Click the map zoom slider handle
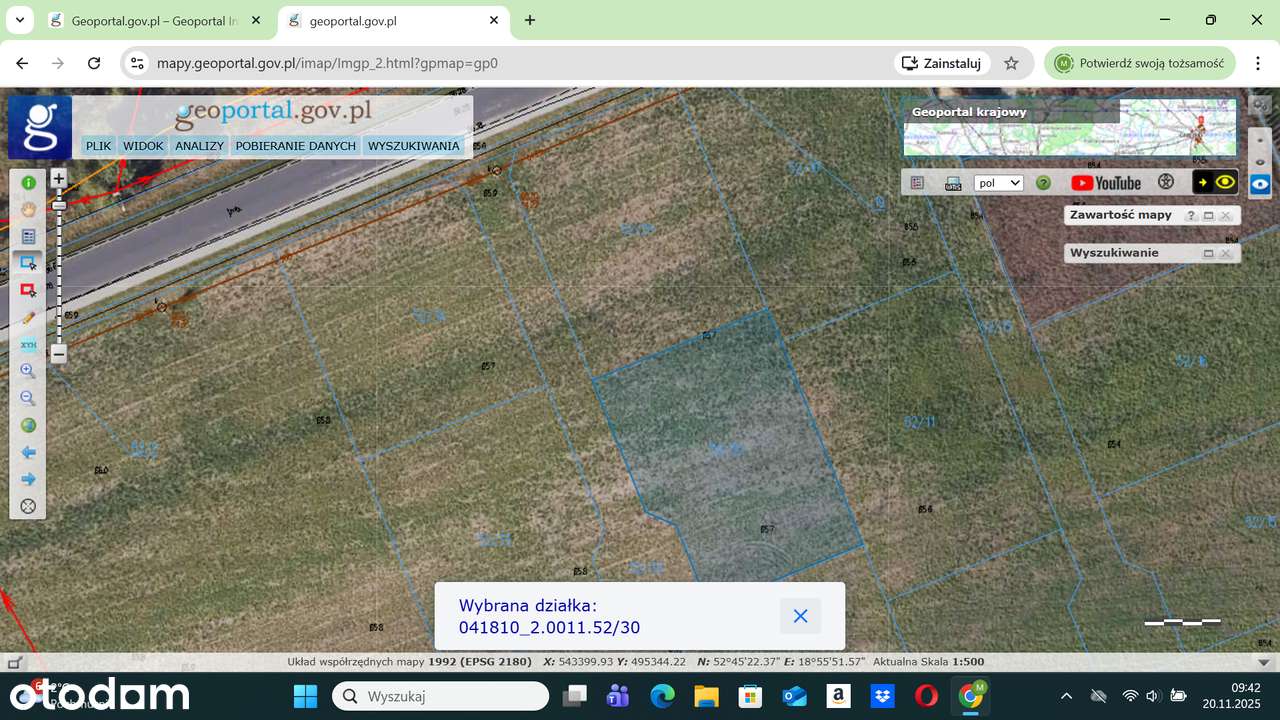Screen dimensions: 1280x720 coord(59,205)
